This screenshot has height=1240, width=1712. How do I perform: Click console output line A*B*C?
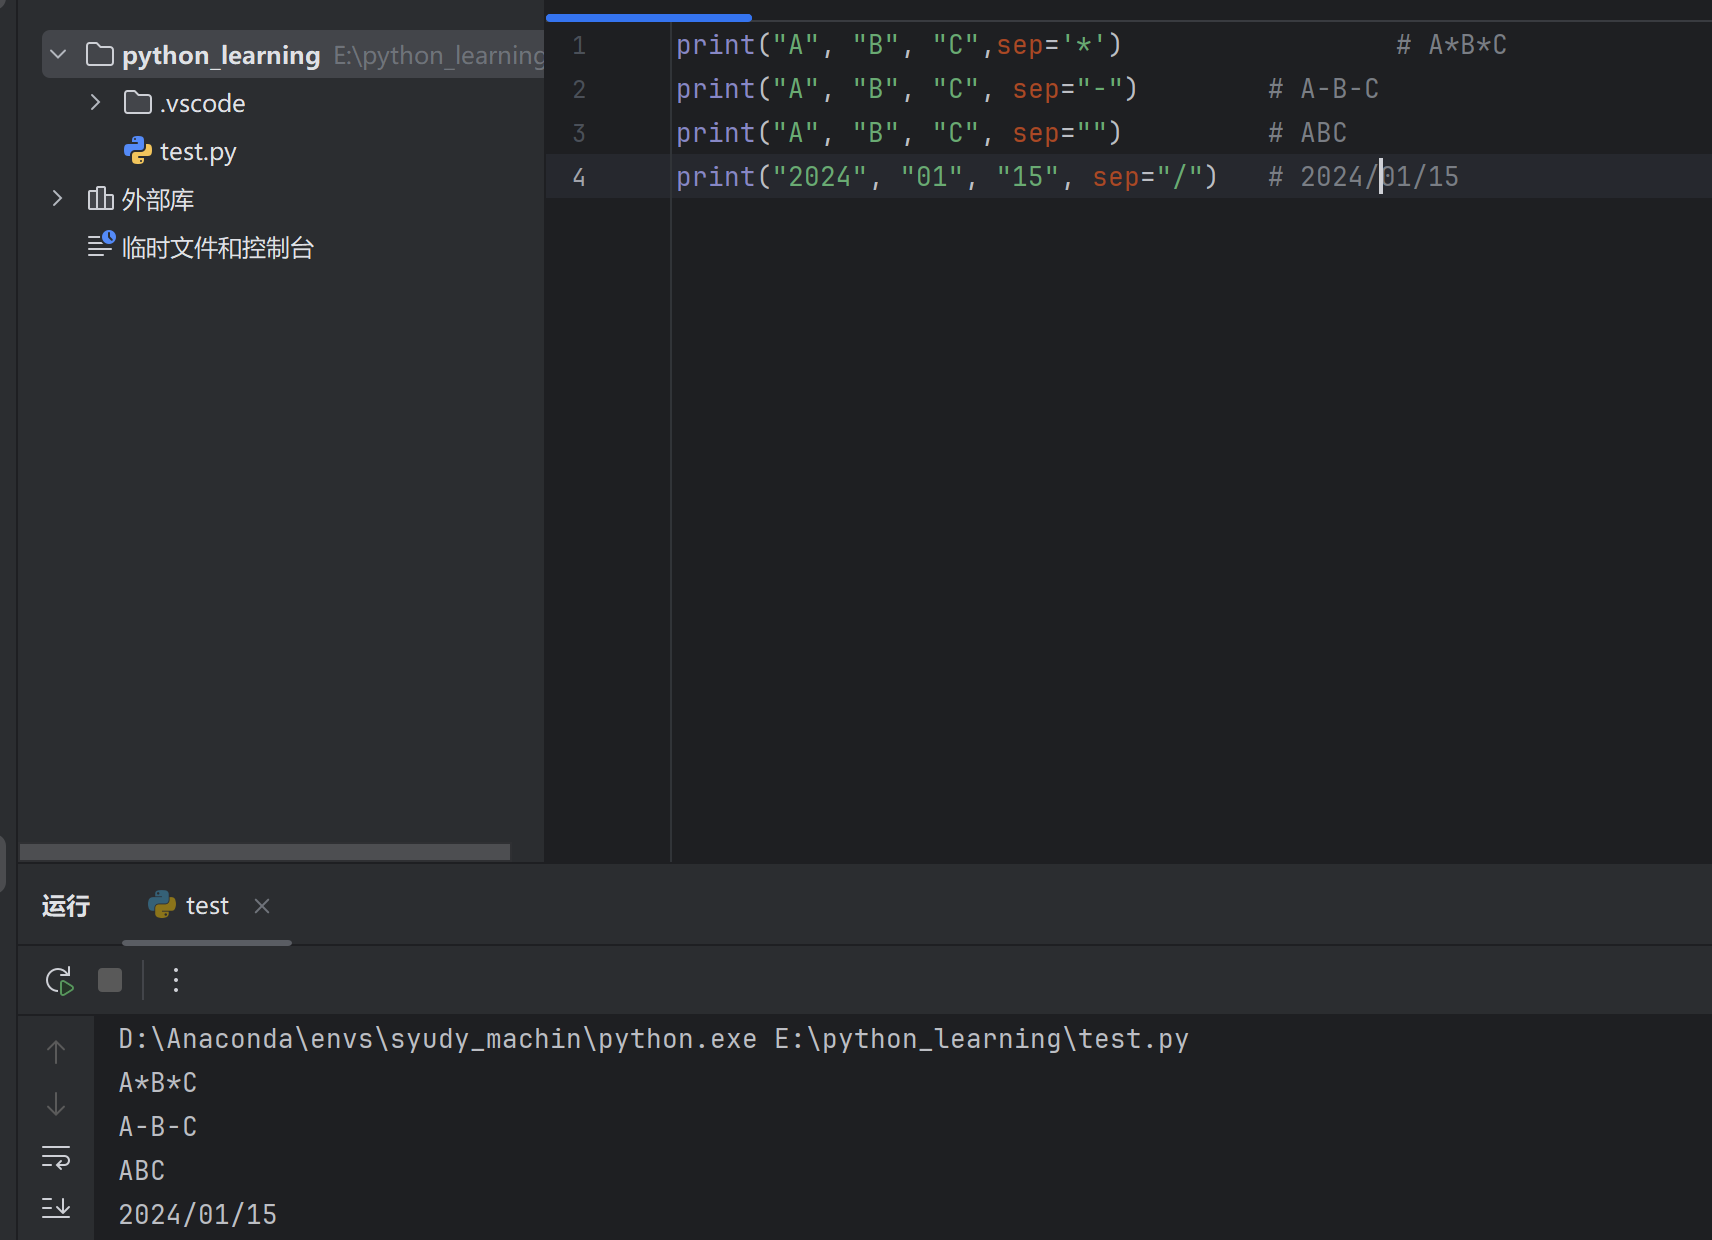[x=158, y=1083]
